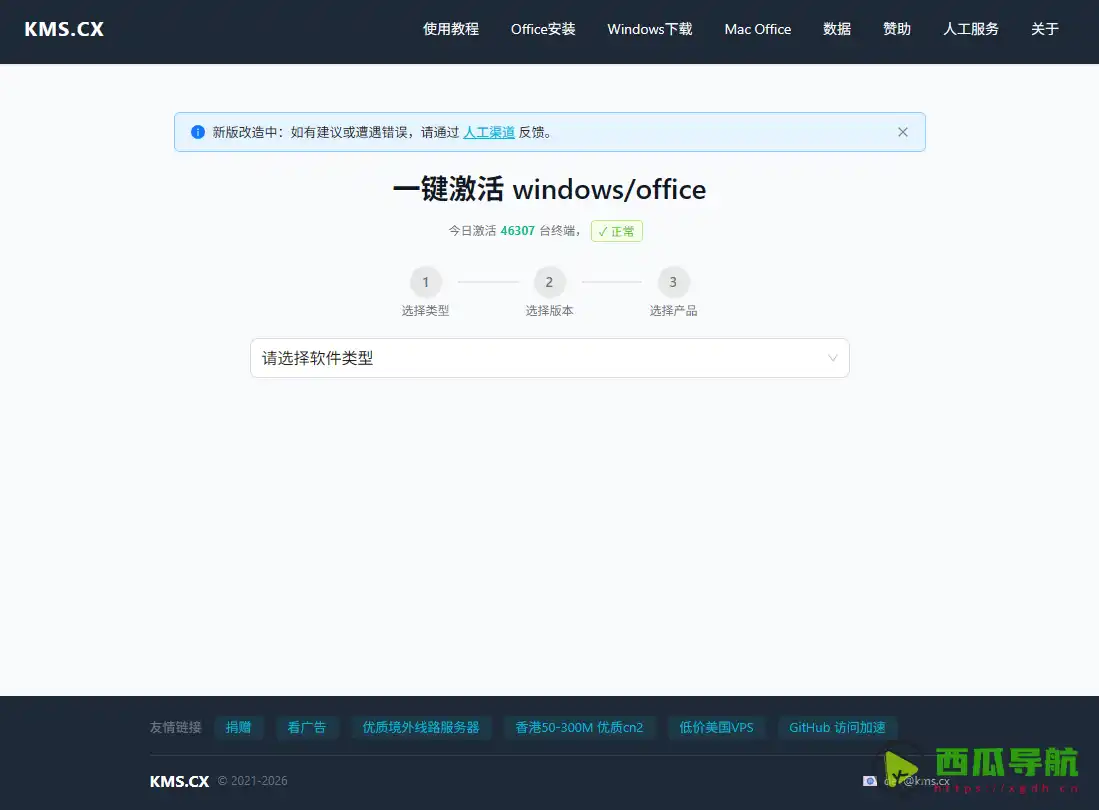1099x810 pixels.
Task: Click the 捐赠 link in the footer
Action: click(x=239, y=727)
